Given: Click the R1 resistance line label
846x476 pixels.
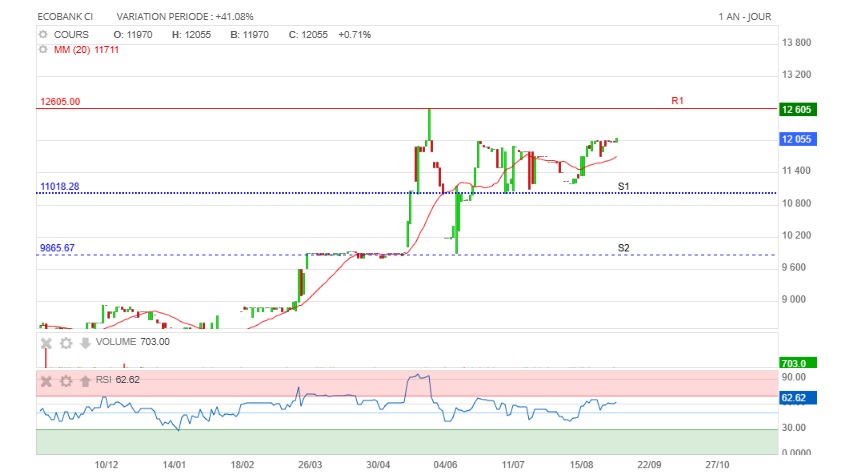Looking at the screenshot, I should pos(677,101).
